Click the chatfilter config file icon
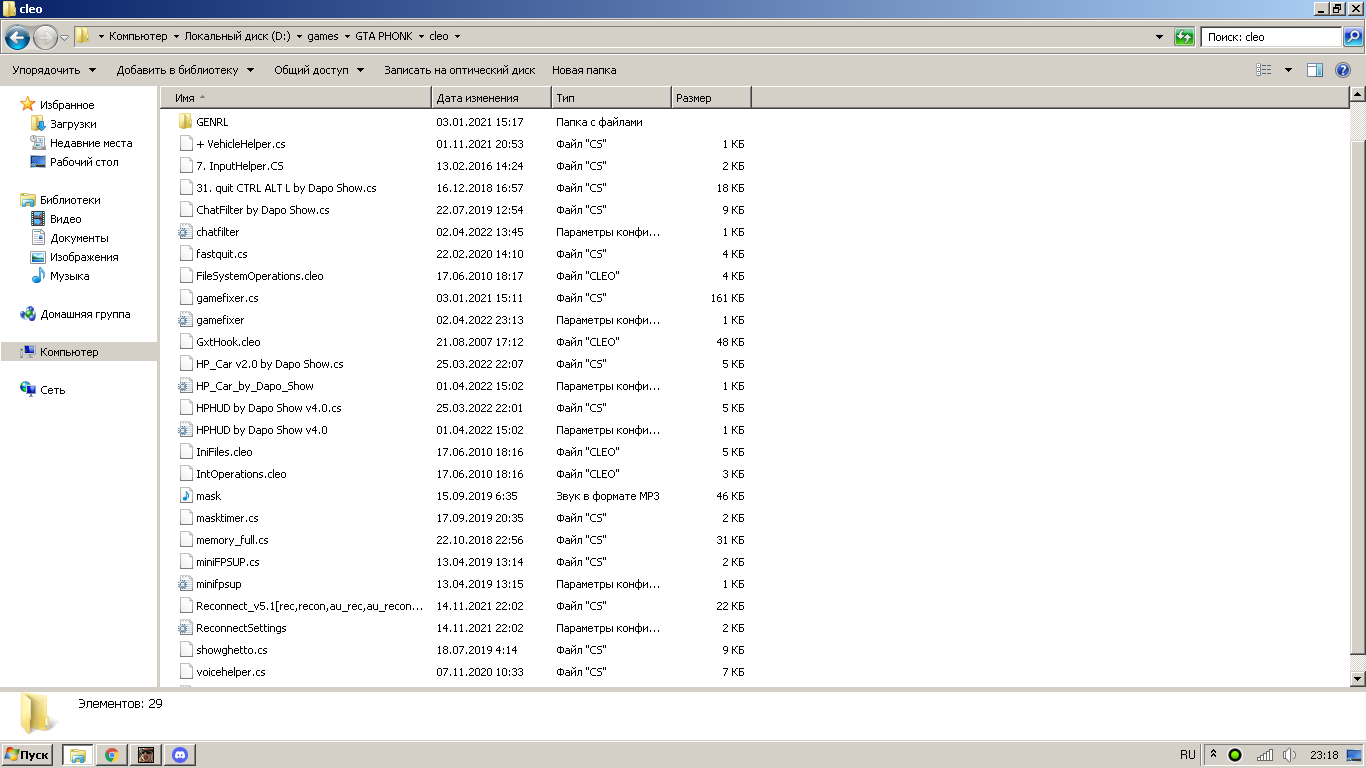This screenshot has width=1366, height=768. pyautogui.click(x=185, y=232)
